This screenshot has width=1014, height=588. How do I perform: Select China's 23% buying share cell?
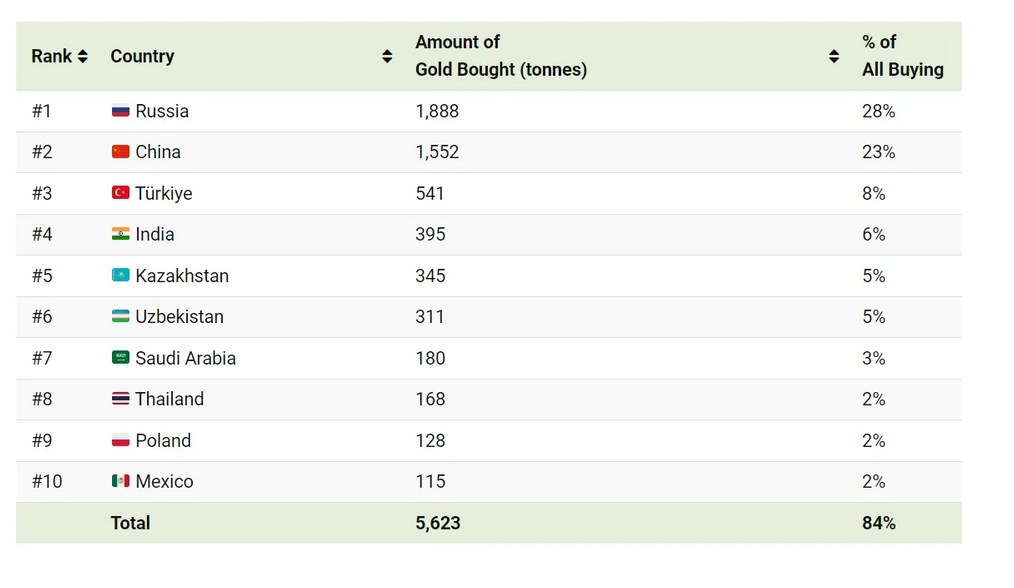pyautogui.click(x=878, y=152)
